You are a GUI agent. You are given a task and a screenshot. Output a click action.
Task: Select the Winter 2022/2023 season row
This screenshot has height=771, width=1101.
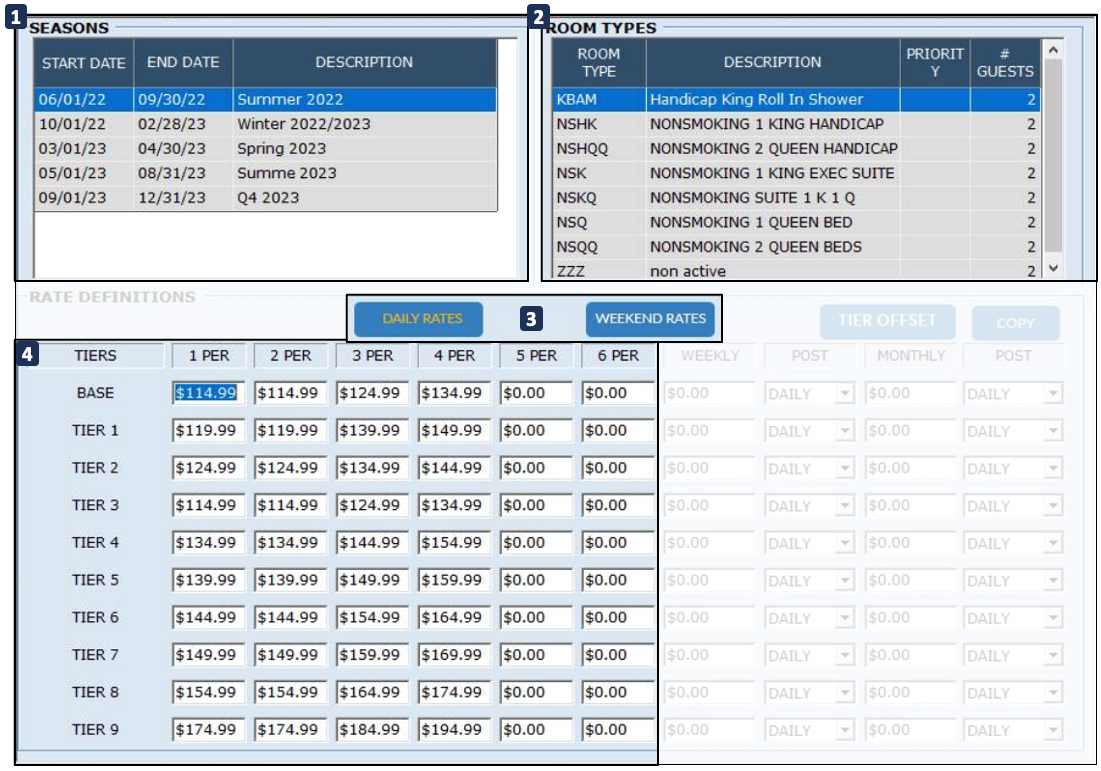coord(265,124)
